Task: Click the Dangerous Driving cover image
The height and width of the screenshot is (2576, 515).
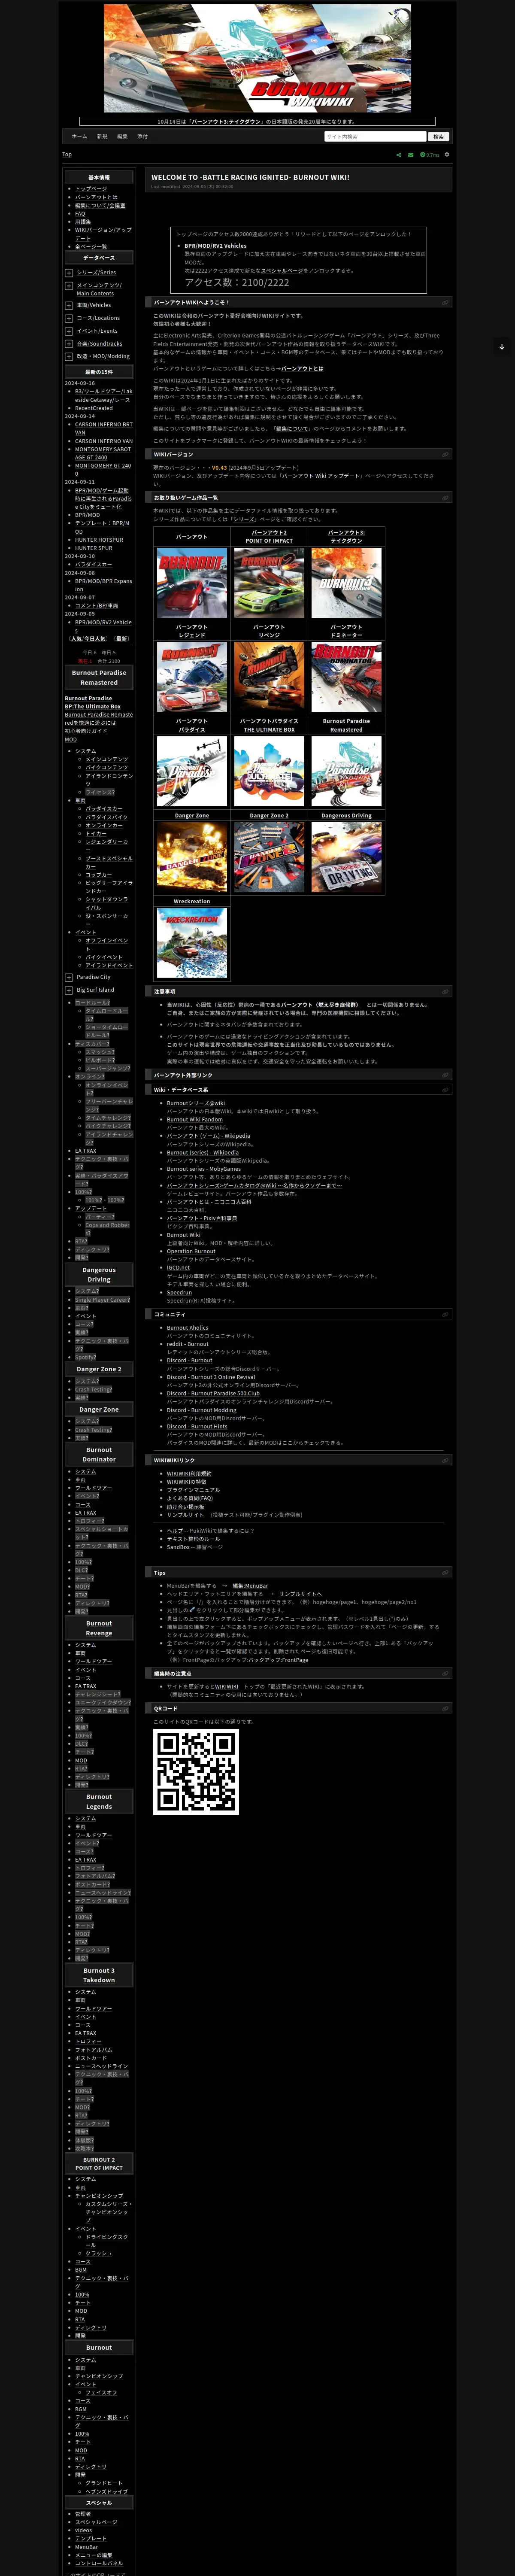Action: 346,857
